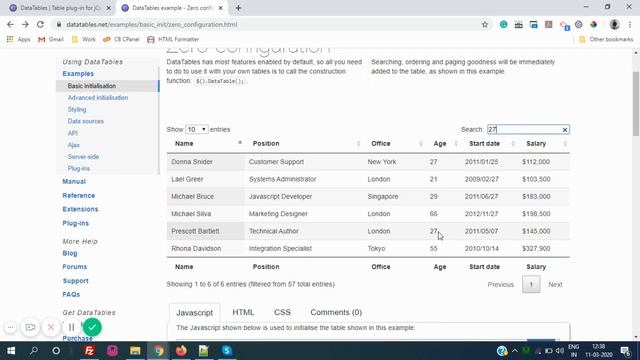Open Manual link in sidebar
The width and height of the screenshot is (640, 360).
coord(74,181)
